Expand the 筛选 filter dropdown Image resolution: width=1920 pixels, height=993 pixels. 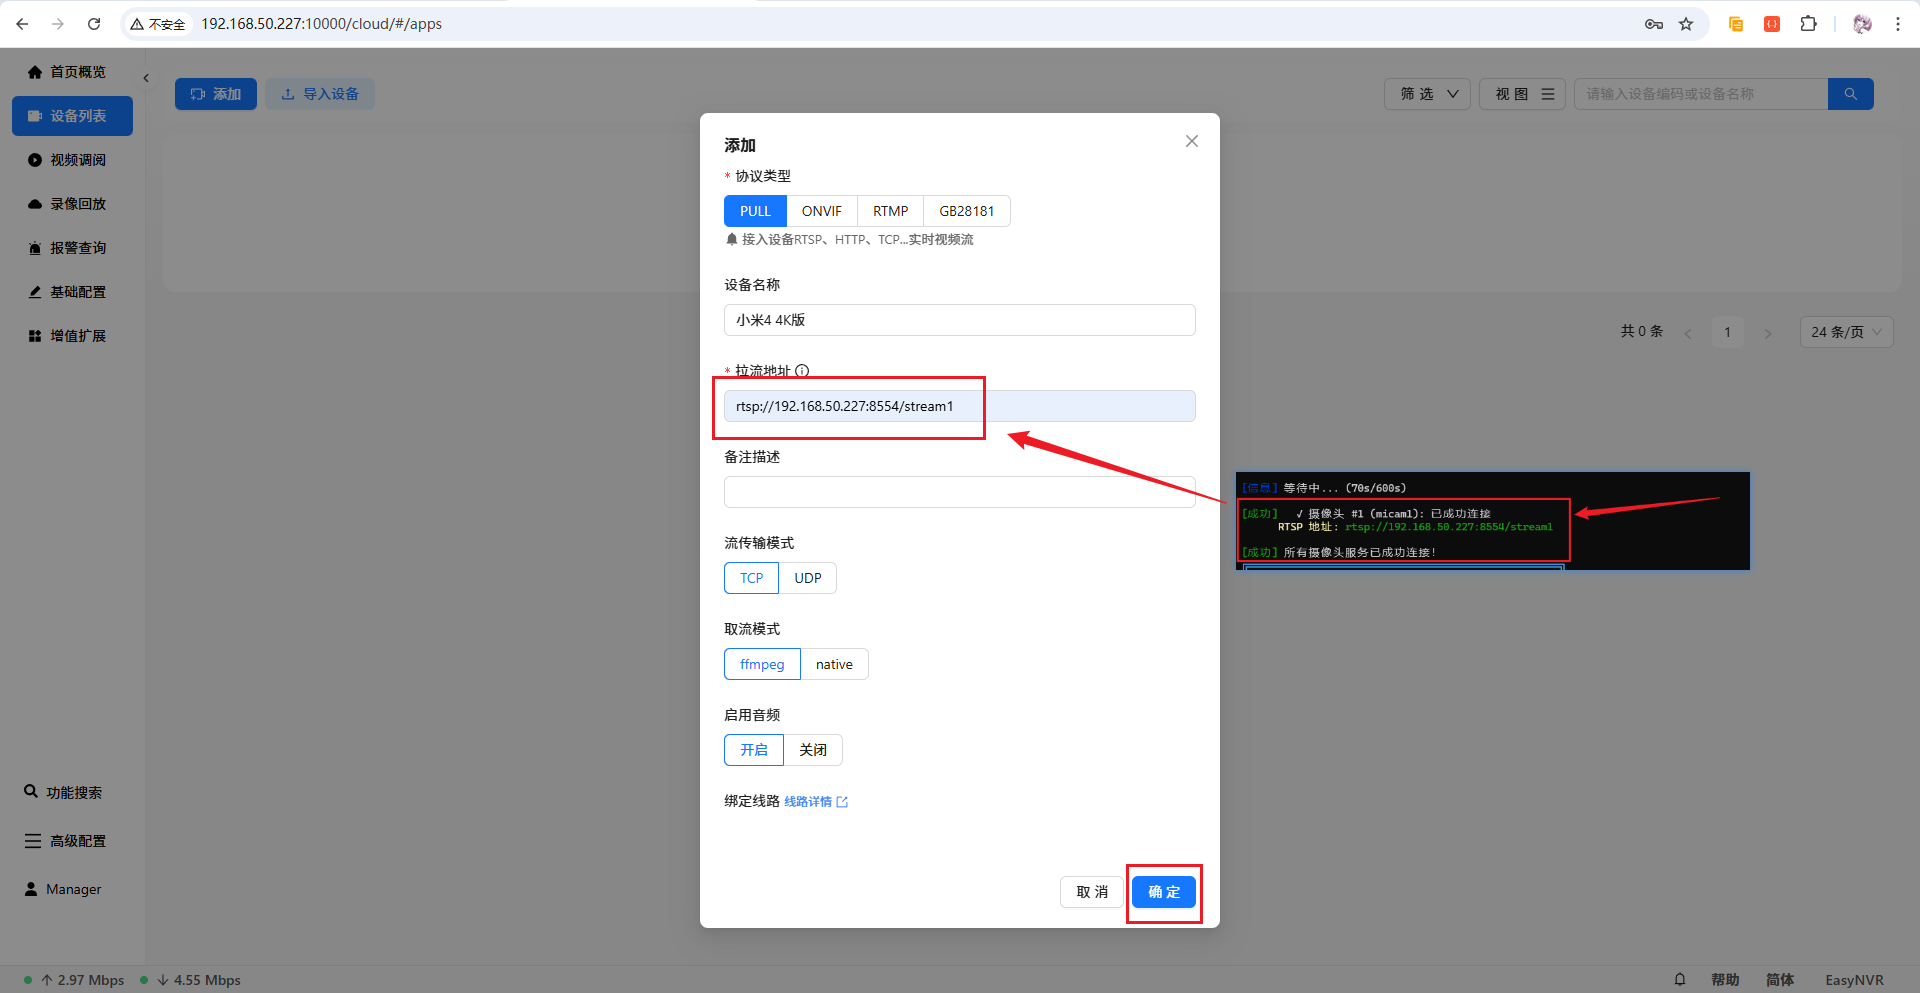1427,94
